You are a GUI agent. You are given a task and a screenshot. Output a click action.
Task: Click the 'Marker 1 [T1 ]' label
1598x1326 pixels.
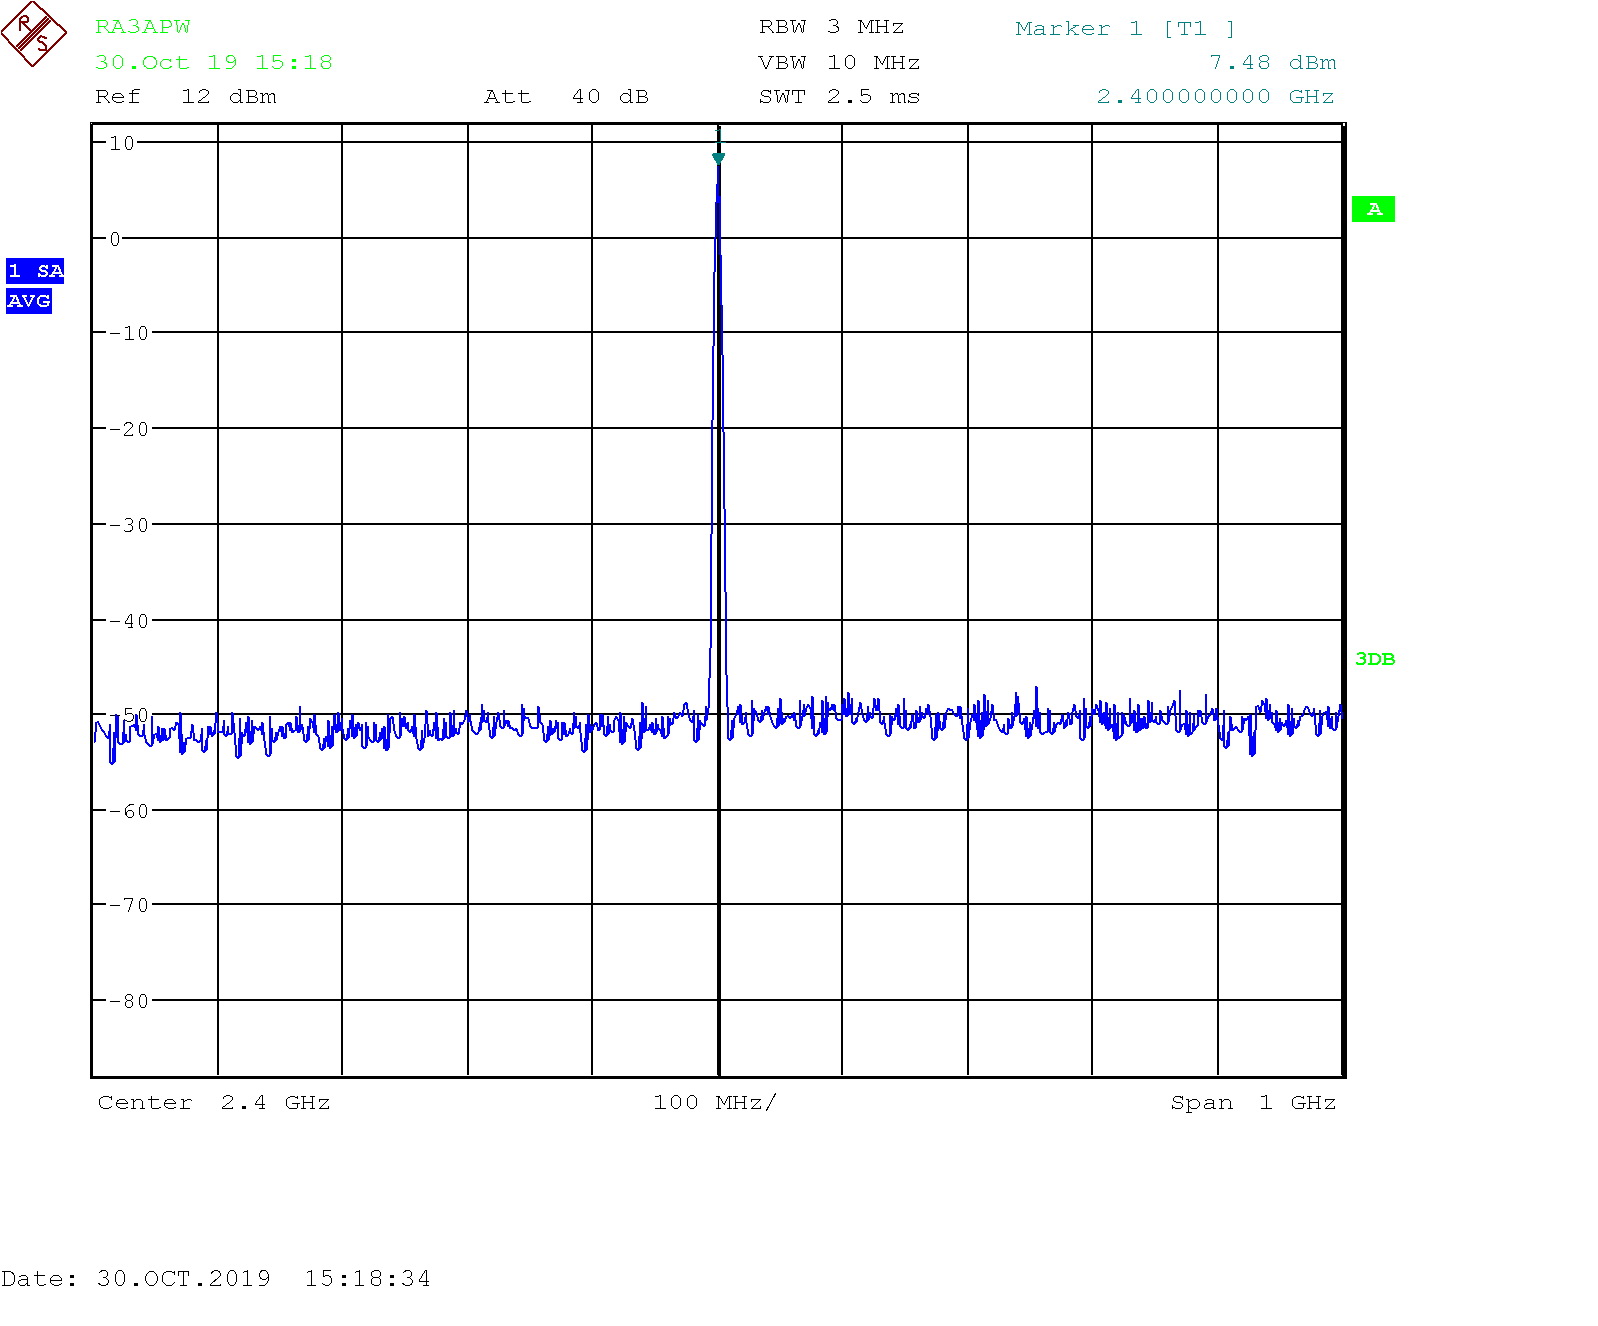point(1126,29)
